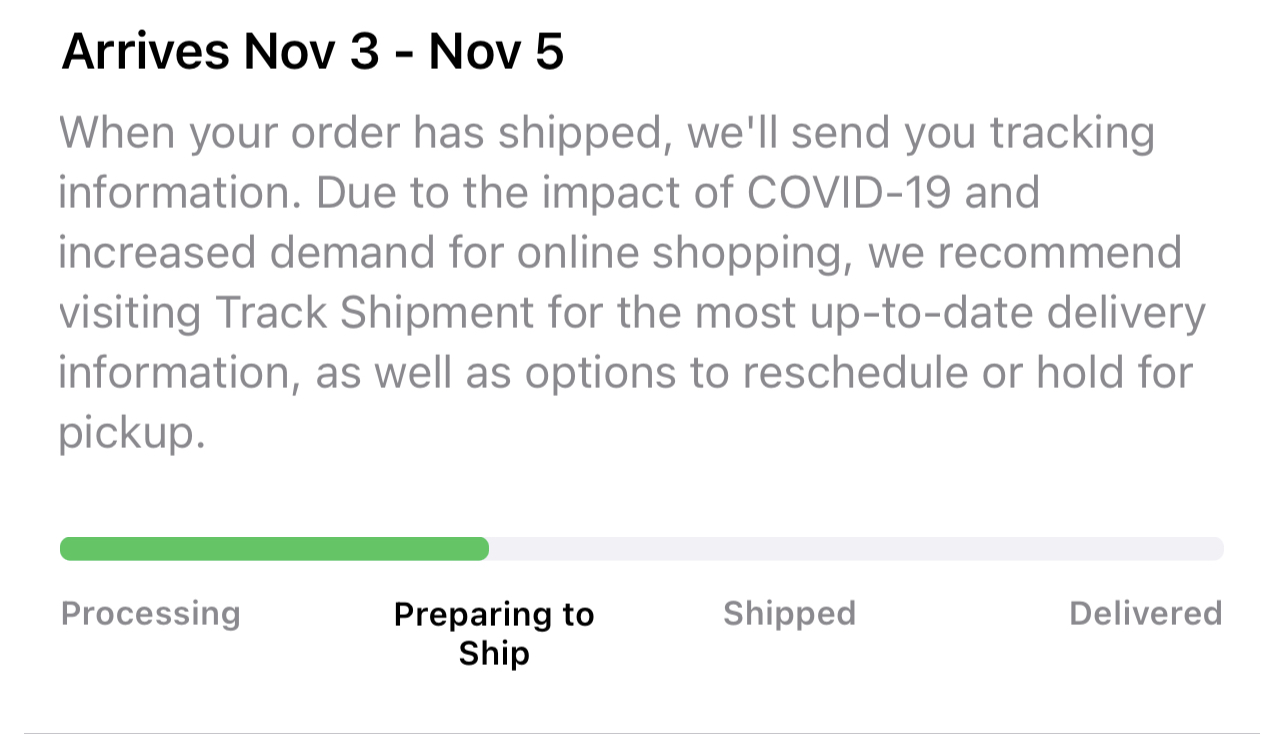Click the unfilled gray part of progress bar
This screenshot has width=1284, height=741.
tap(855, 549)
